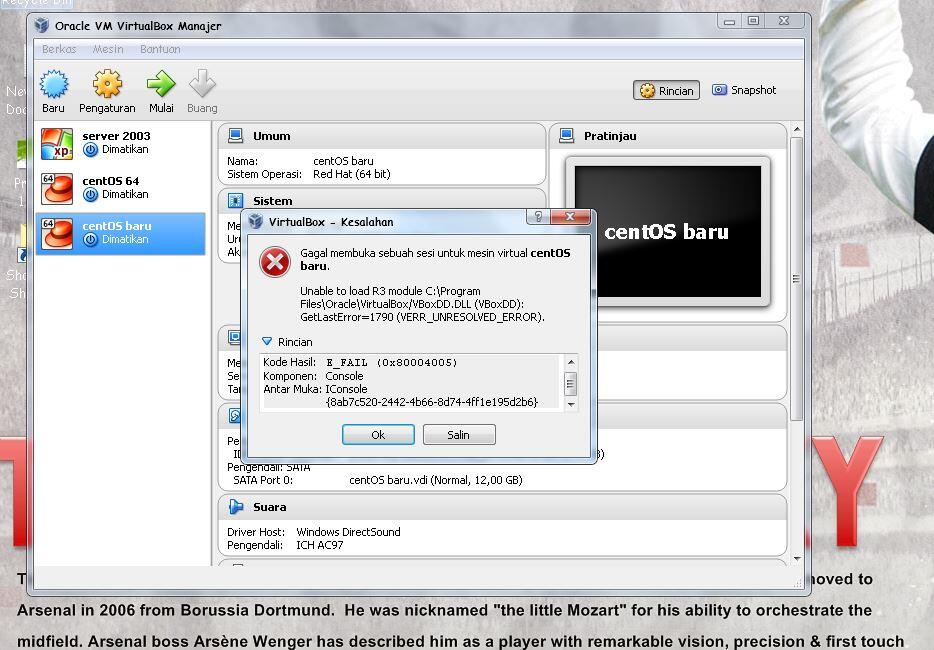Click 'SATA Port 0:' label
The width and height of the screenshot is (934, 650).
(x=263, y=480)
